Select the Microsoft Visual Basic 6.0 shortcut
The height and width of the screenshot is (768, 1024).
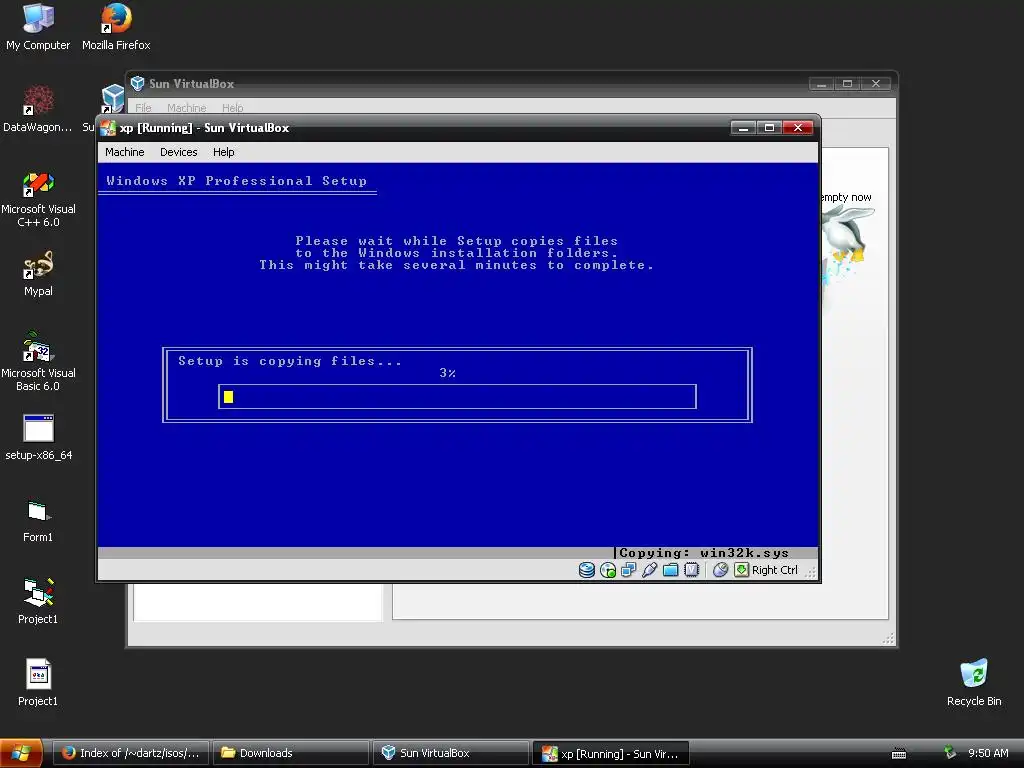point(38,362)
